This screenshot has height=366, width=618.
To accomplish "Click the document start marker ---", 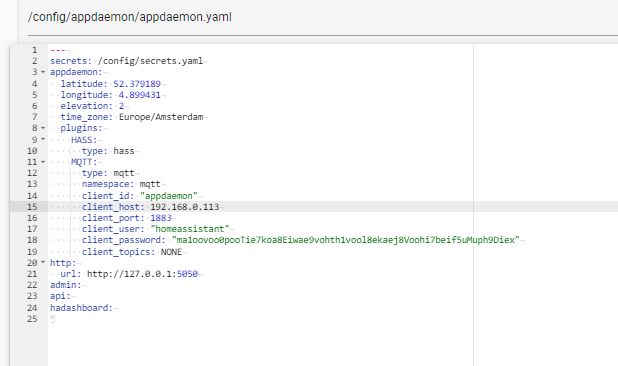I will pyautogui.click(x=58, y=50).
